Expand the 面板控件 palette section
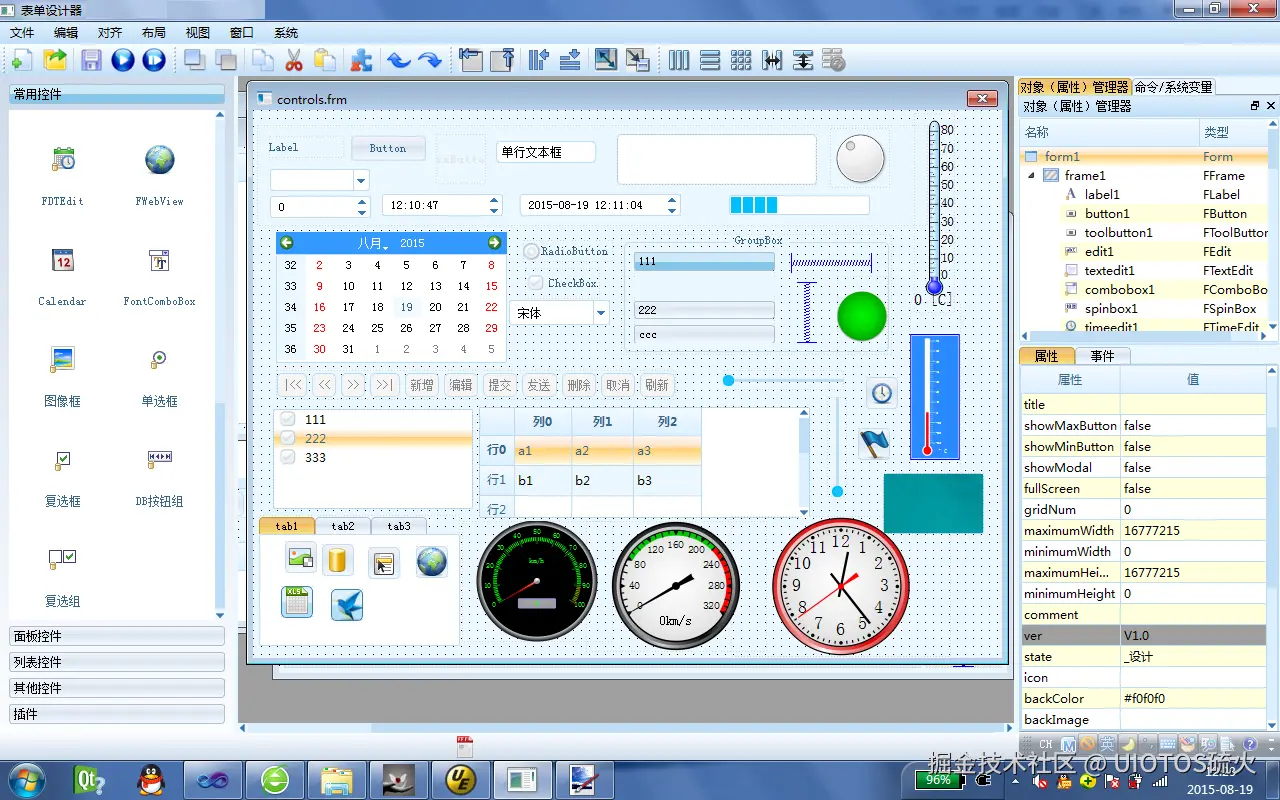Image resolution: width=1280 pixels, height=800 pixels. pos(117,636)
